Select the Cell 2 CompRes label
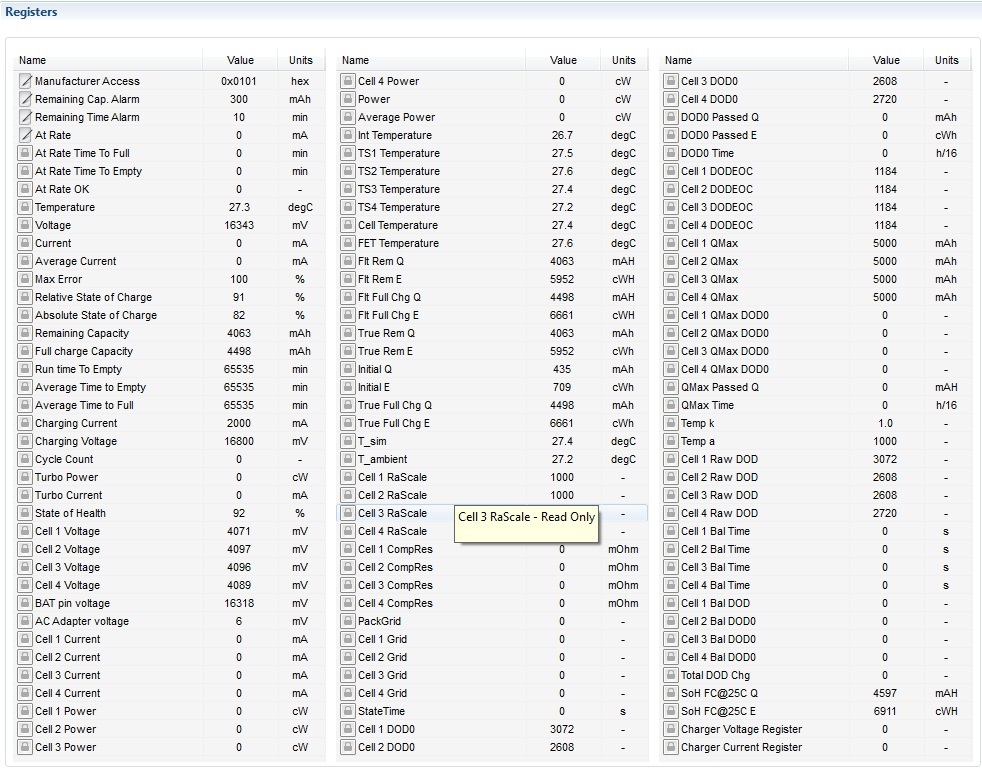 point(395,568)
